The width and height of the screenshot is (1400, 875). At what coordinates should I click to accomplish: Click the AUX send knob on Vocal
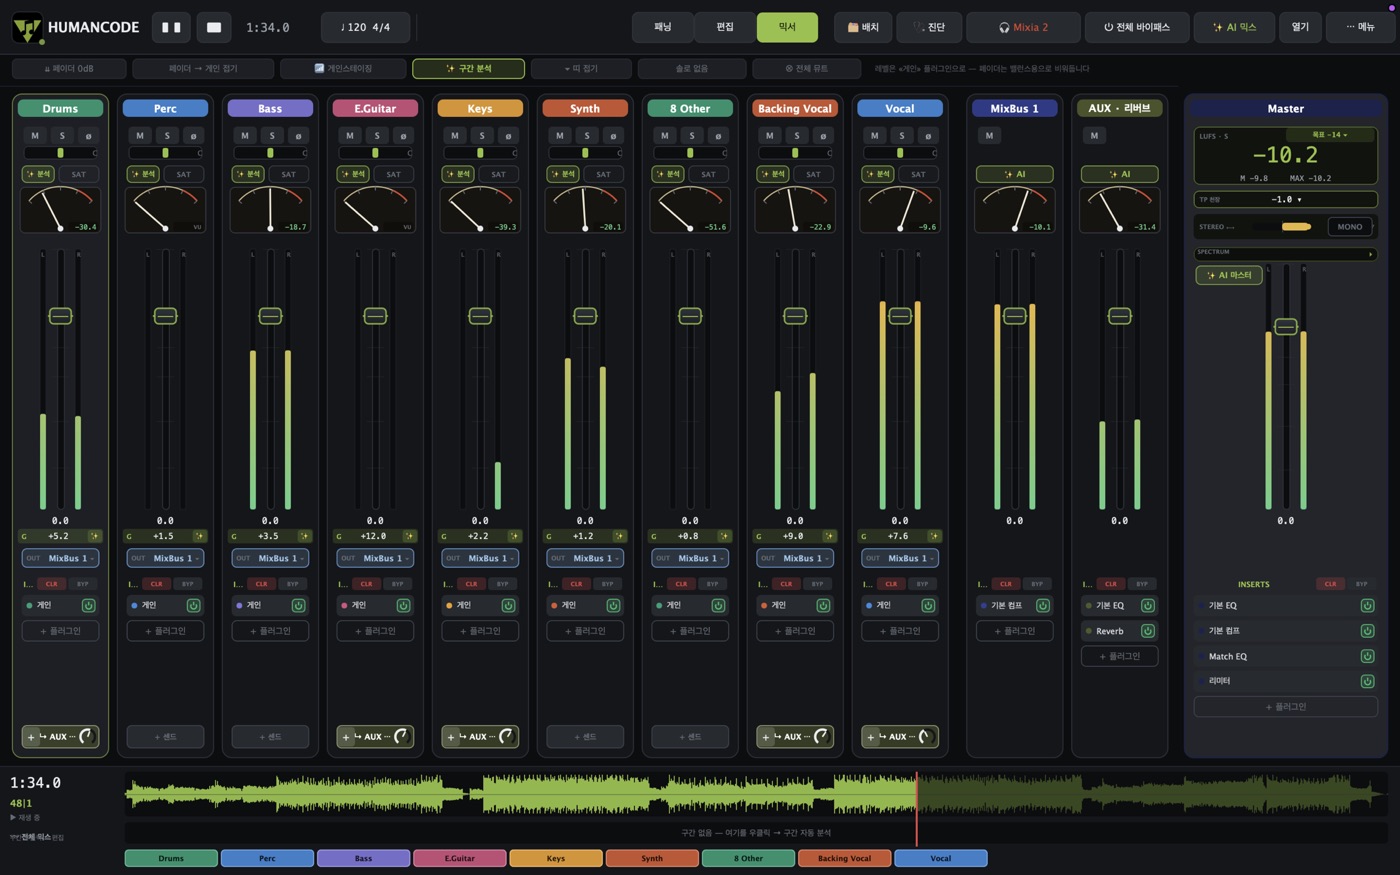click(x=926, y=737)
